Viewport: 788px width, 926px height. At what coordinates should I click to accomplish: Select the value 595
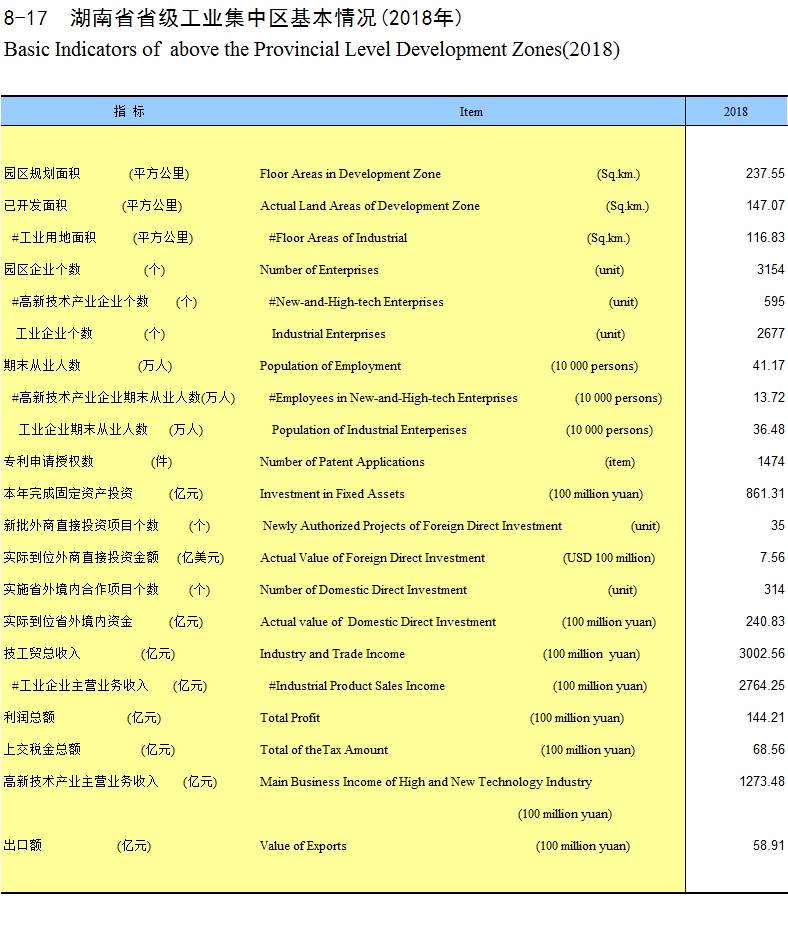[774, 301]
